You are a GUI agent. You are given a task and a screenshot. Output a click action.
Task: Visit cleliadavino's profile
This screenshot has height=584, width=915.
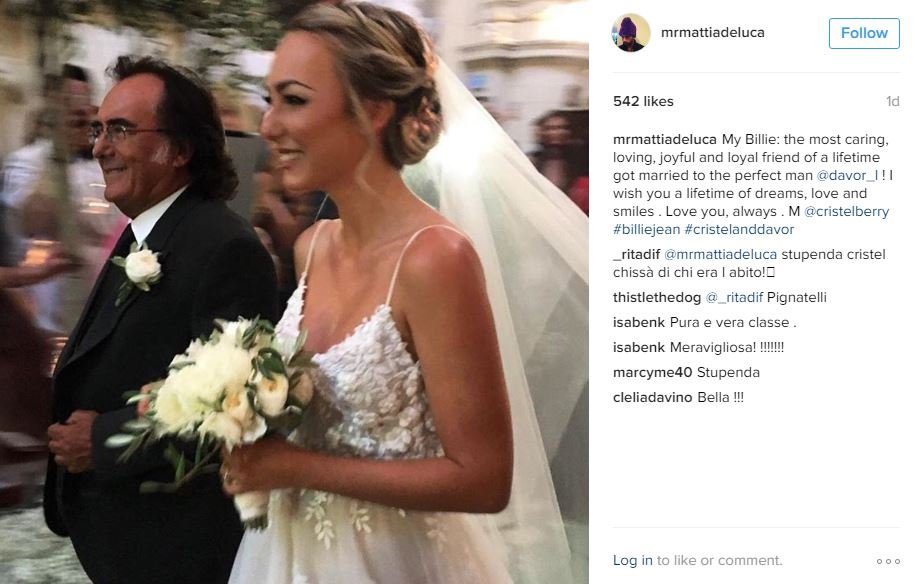[652, 398]
